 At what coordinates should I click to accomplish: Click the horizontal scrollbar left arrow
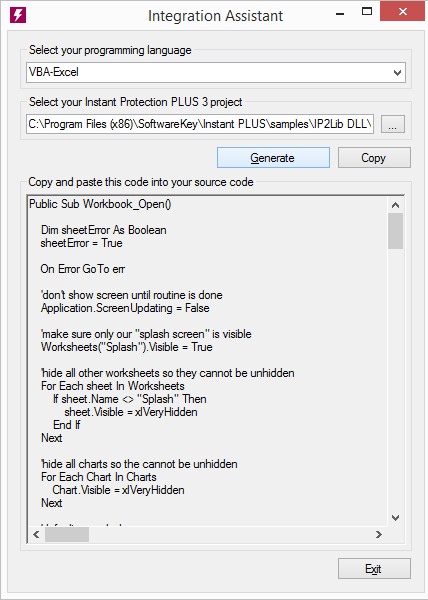pos(36,534)
